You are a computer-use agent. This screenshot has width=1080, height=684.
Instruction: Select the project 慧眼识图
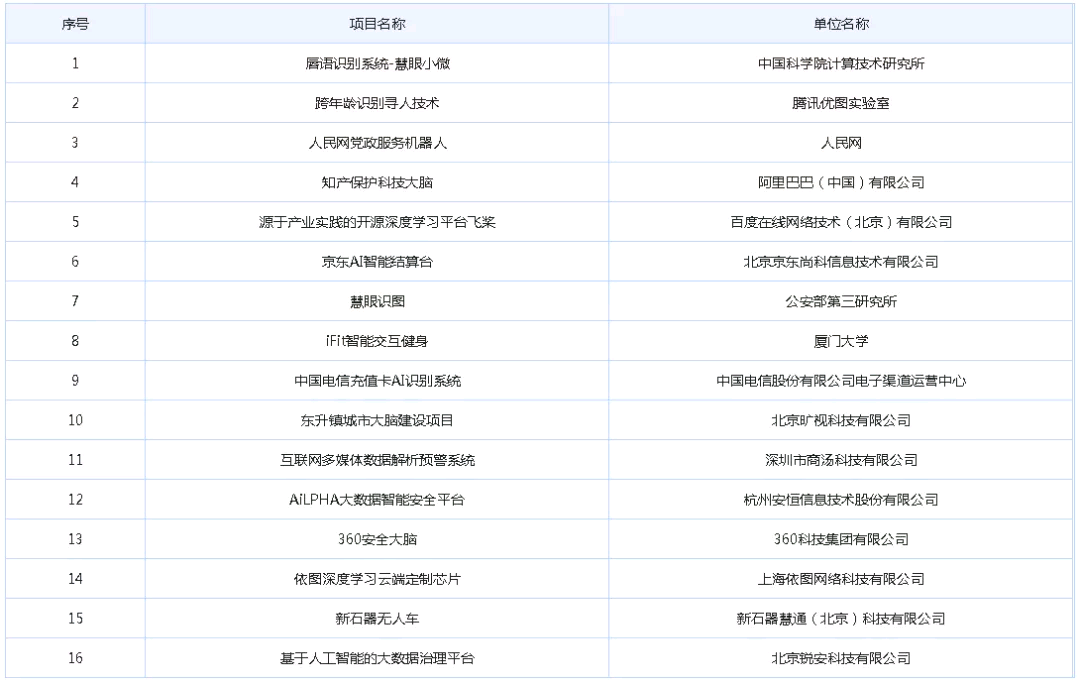coord(377,301)
